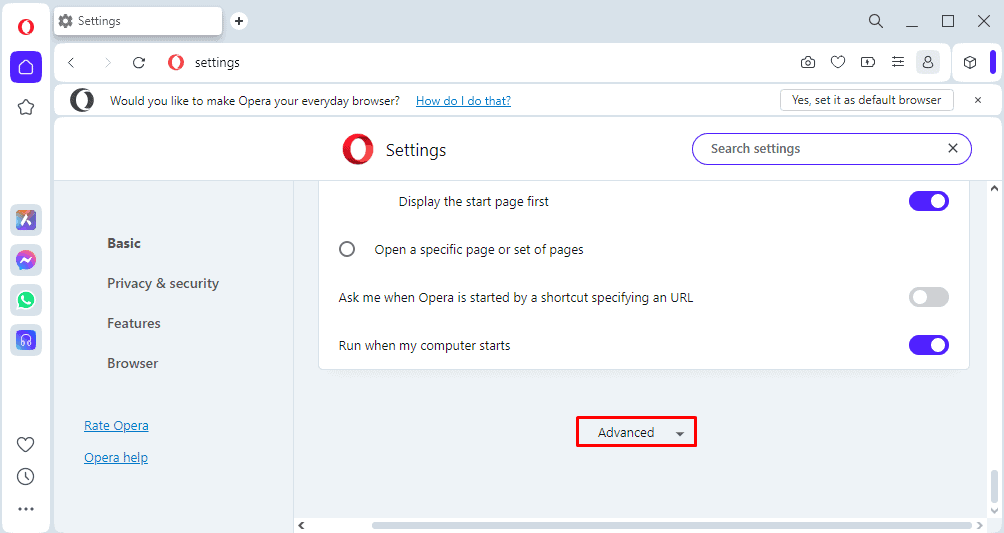The image size is (1004, 533).
Task: Open the Pinboards heart in the sidebar bottom
Action: 26,444
